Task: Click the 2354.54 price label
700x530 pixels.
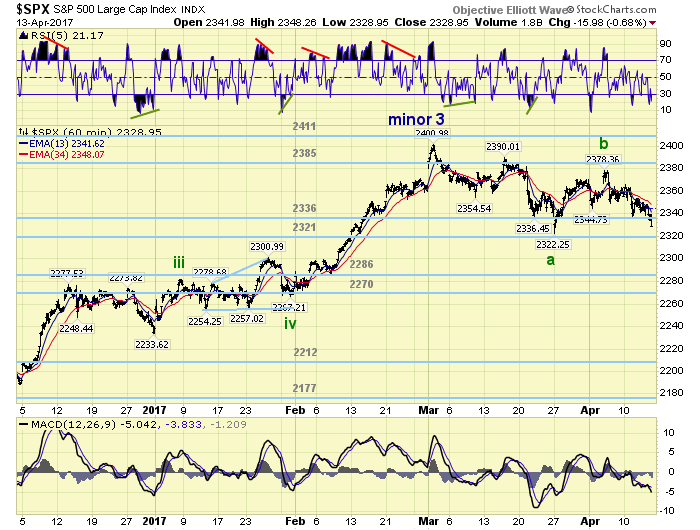Action: click(x=474, y=209)
